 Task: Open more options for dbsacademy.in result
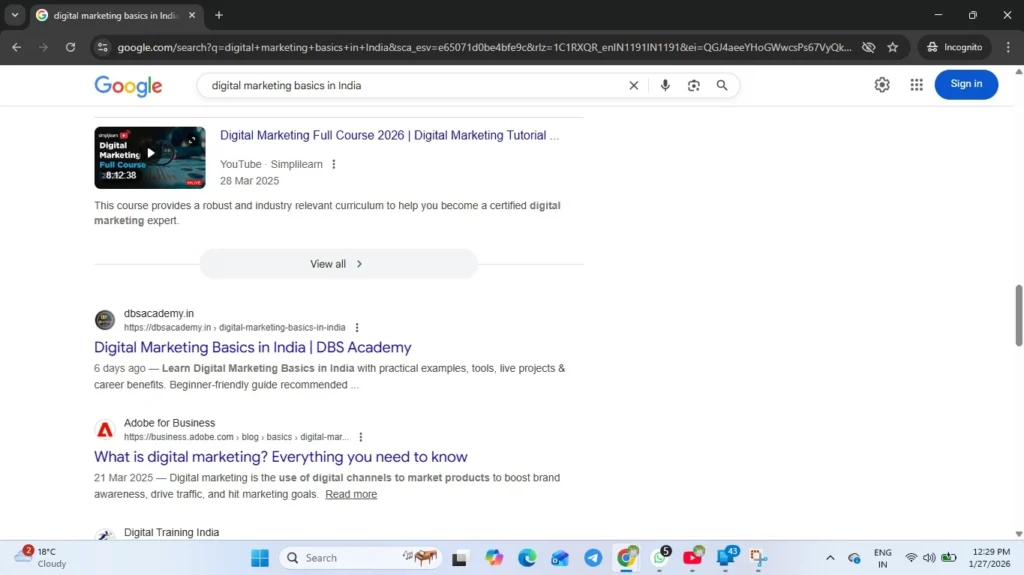tap(357, 327)
